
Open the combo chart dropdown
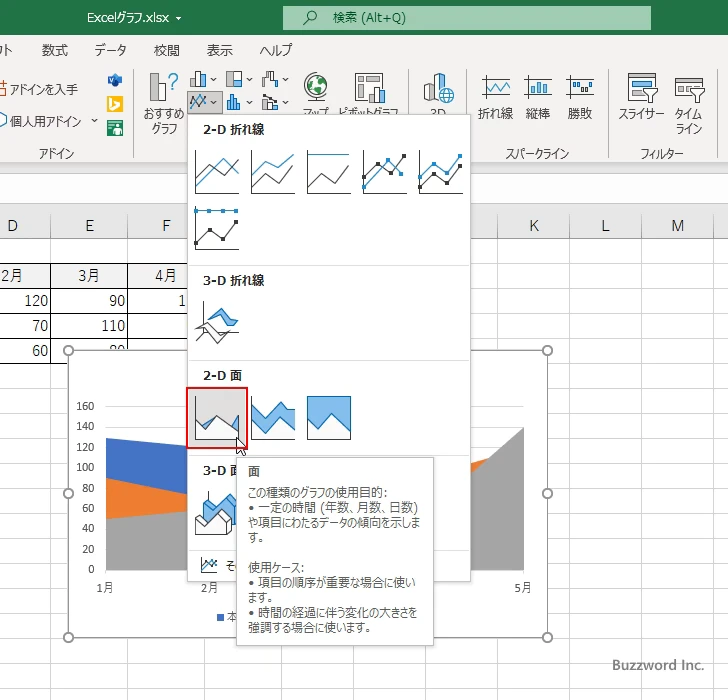click(x=274, y=102)
